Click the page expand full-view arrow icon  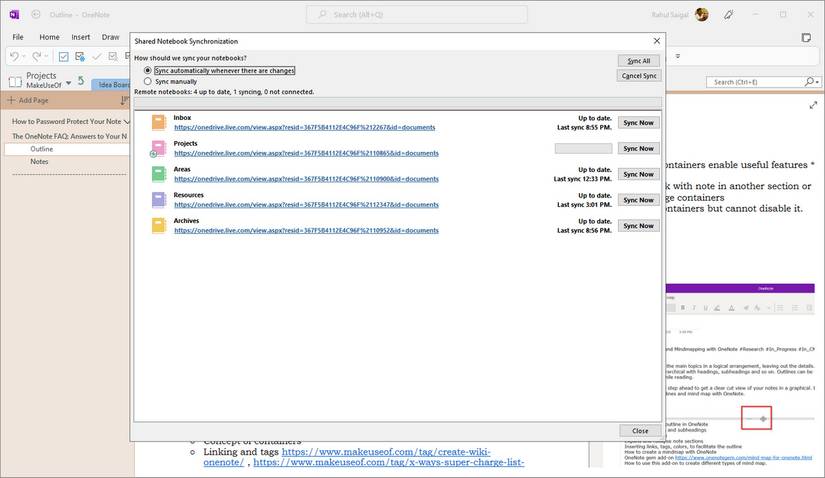click(x=813, y=105)
